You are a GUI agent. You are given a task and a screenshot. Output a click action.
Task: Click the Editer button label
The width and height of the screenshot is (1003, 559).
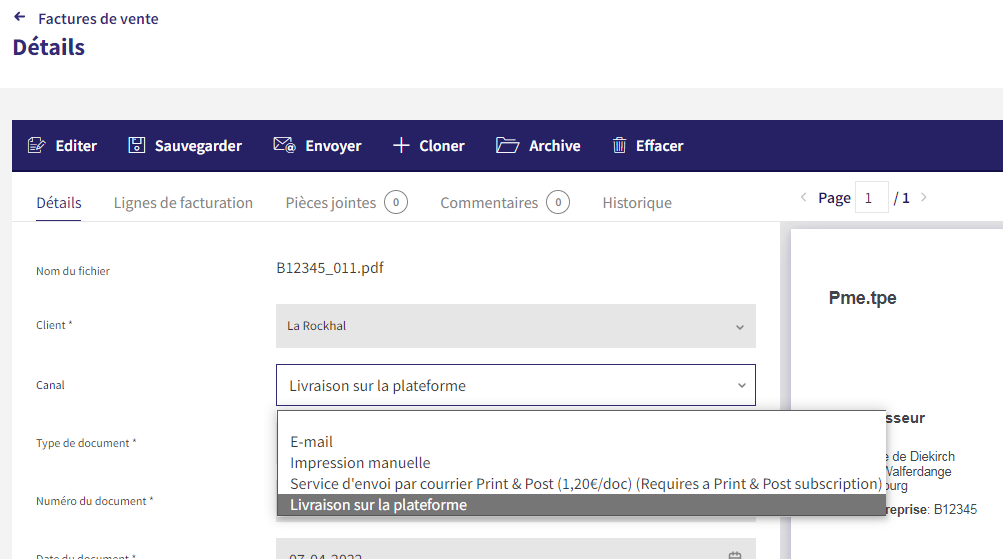click(76, 146)
